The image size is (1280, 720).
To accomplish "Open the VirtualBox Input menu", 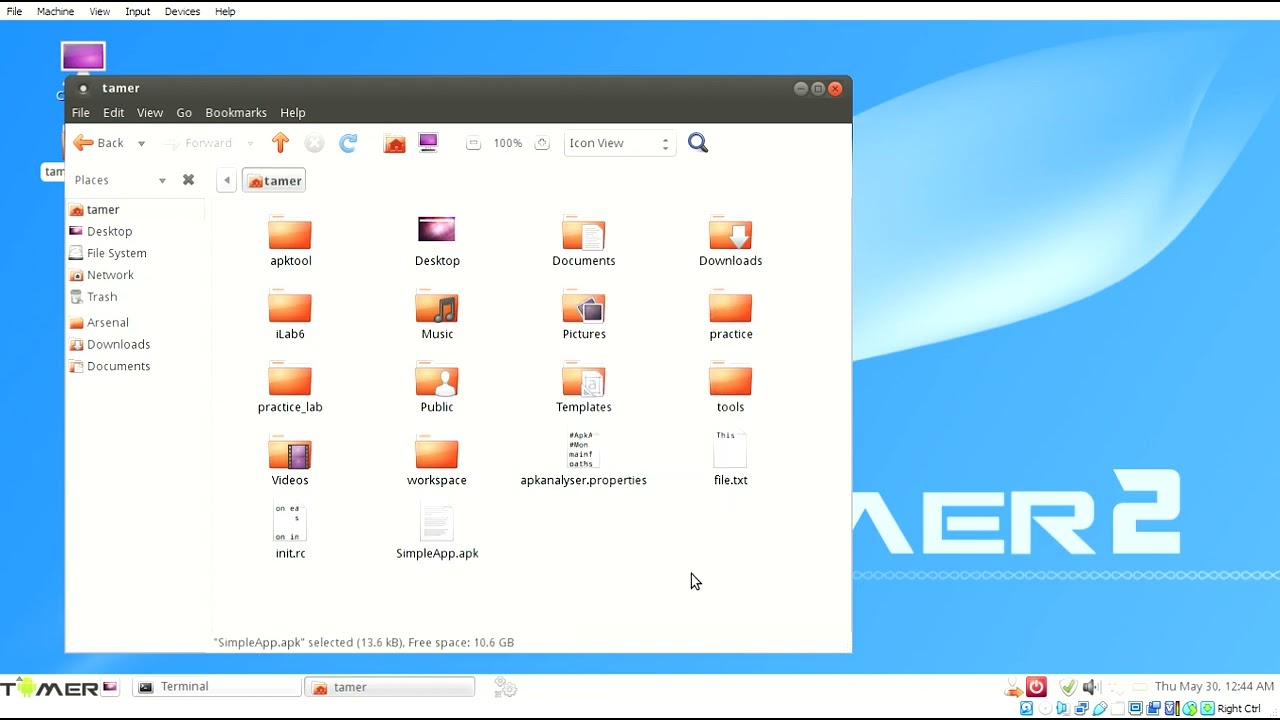I will pos(137,11).
